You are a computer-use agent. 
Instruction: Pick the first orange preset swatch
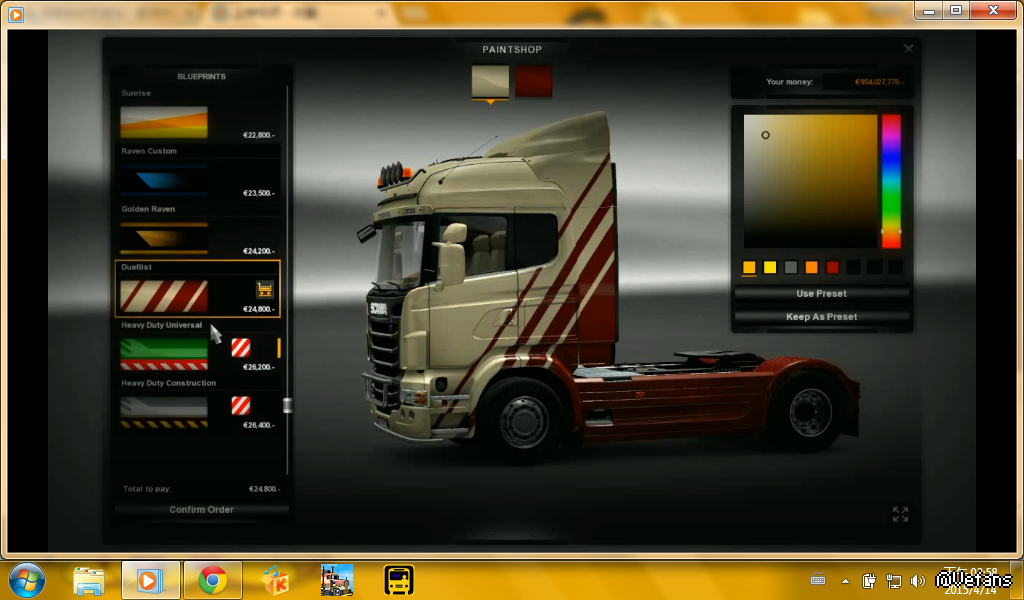pos(749,267)
